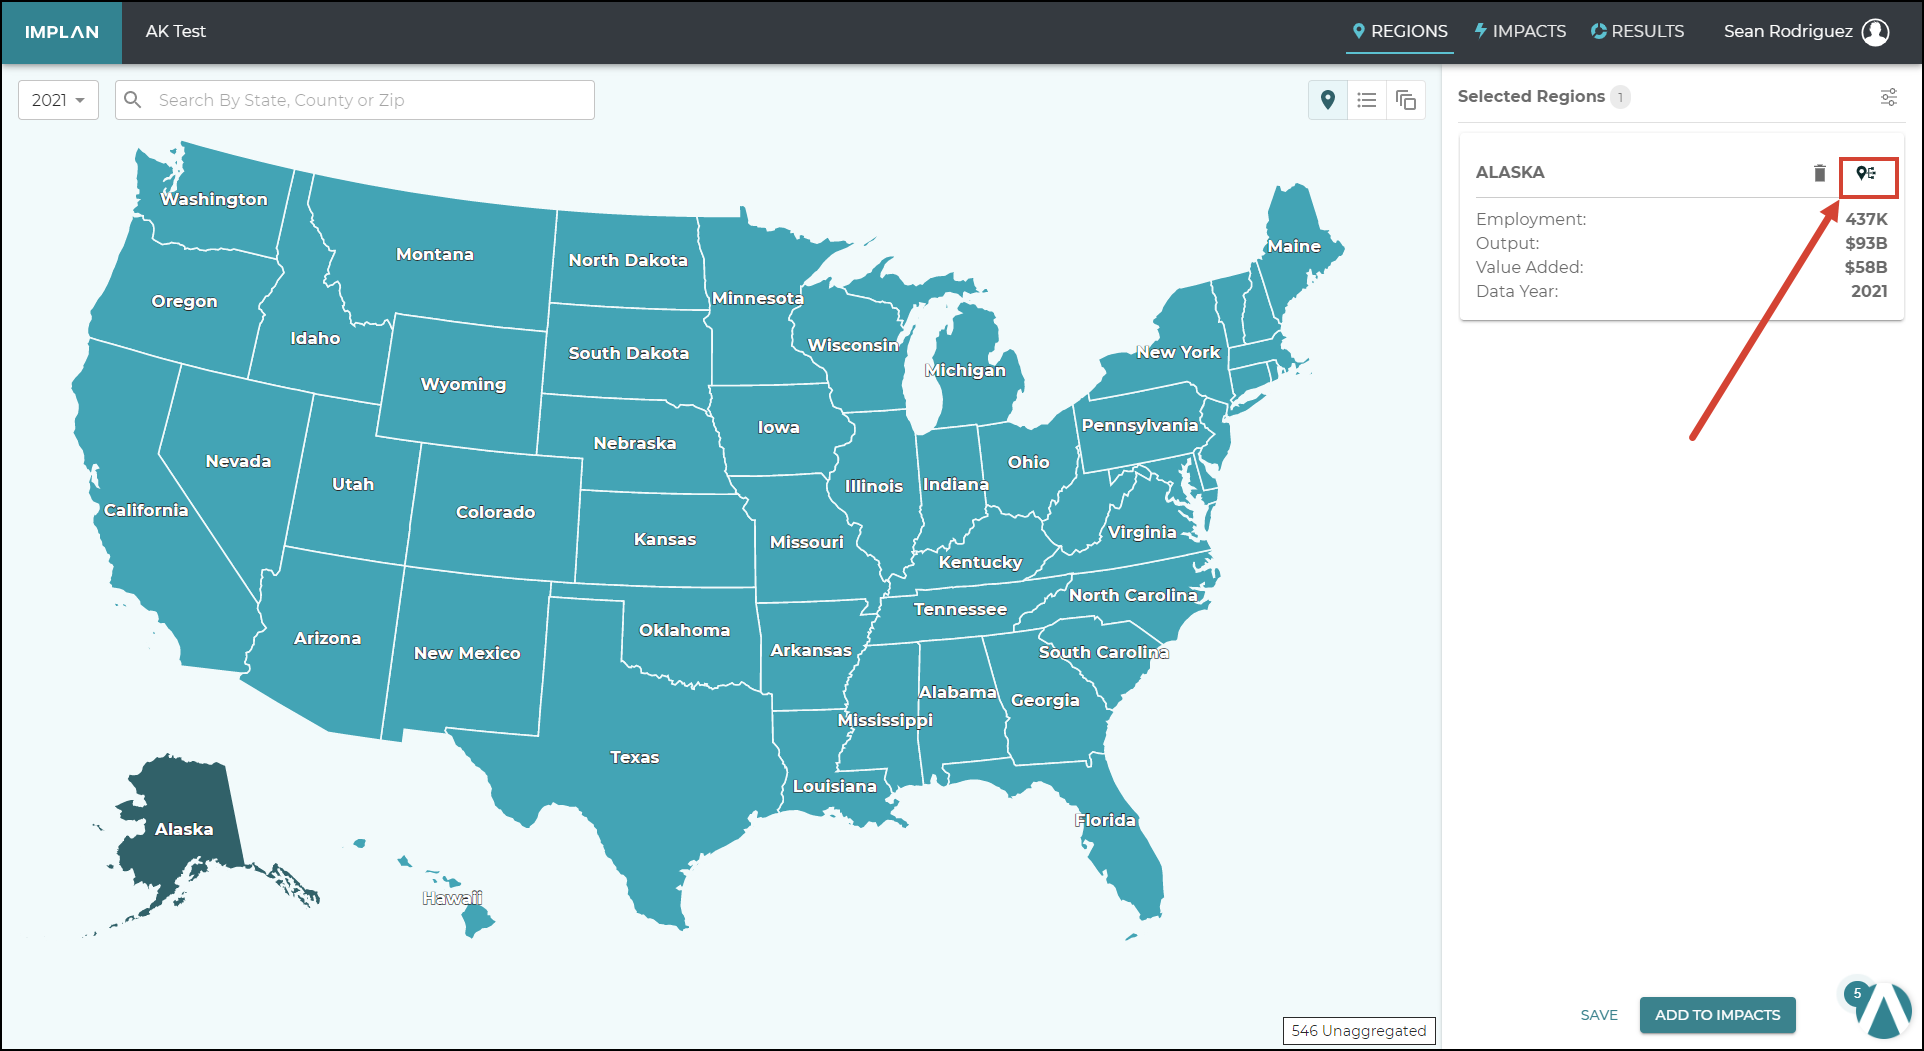
Task: Select the map pin view icon
Action: click(x=1327, y=100)
